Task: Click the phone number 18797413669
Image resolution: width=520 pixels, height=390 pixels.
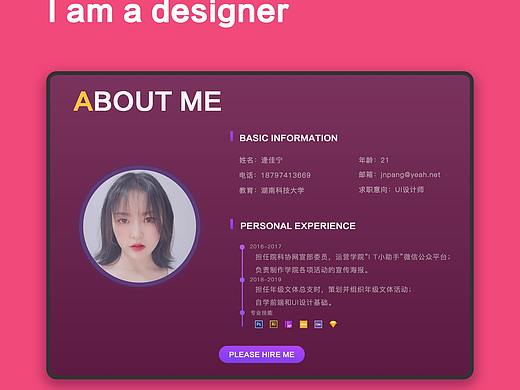Action: [x=286, y=175]
